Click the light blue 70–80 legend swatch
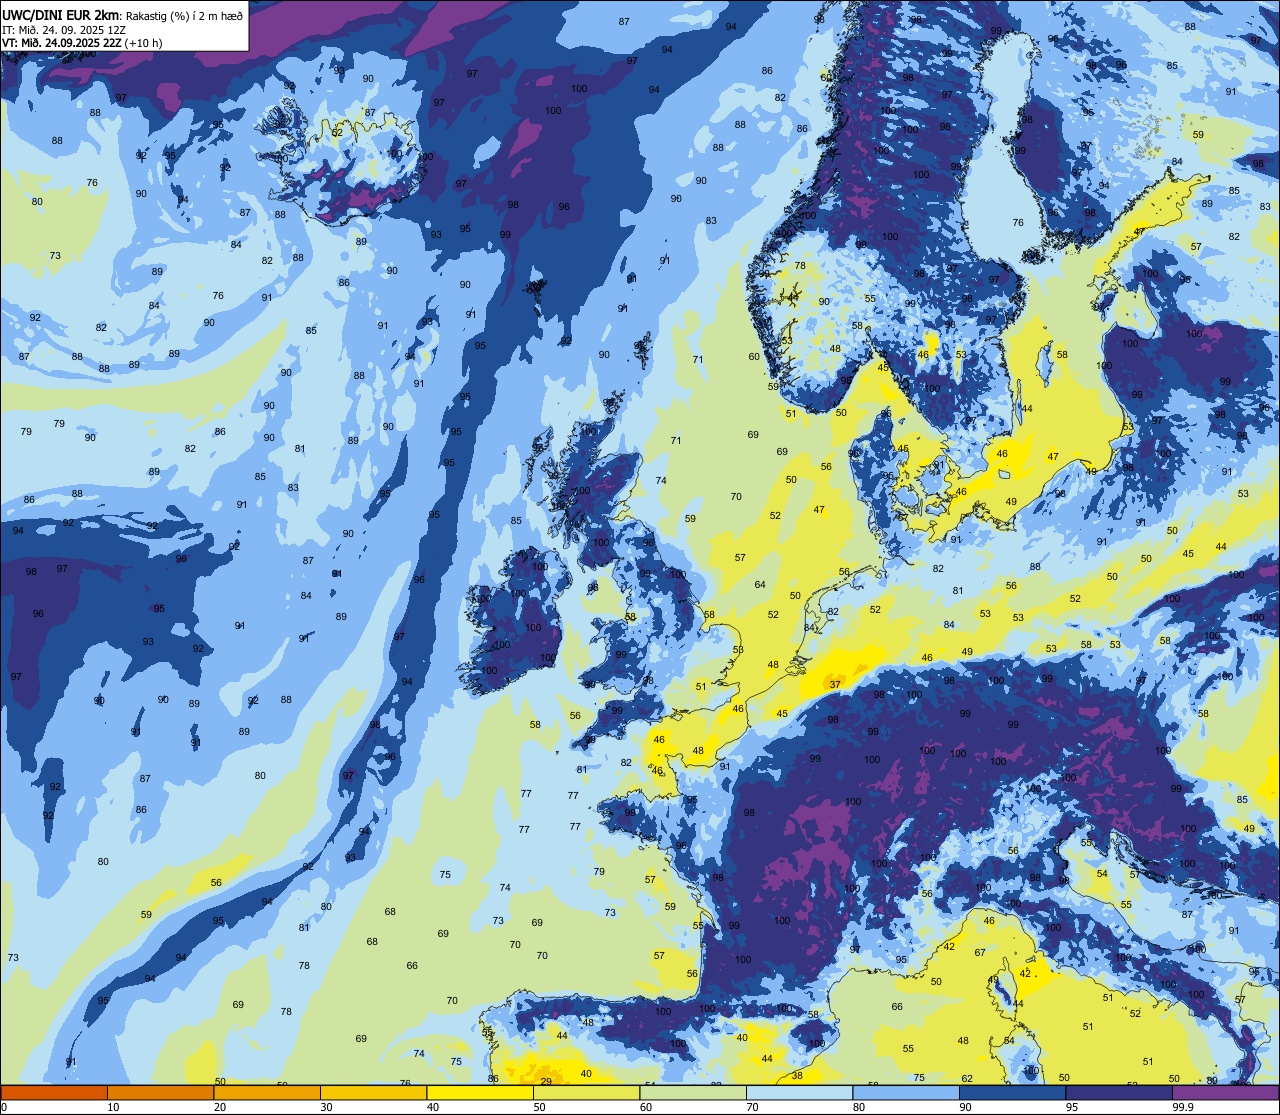This screenshot has height=1115, width=1280. point(799,1092)
